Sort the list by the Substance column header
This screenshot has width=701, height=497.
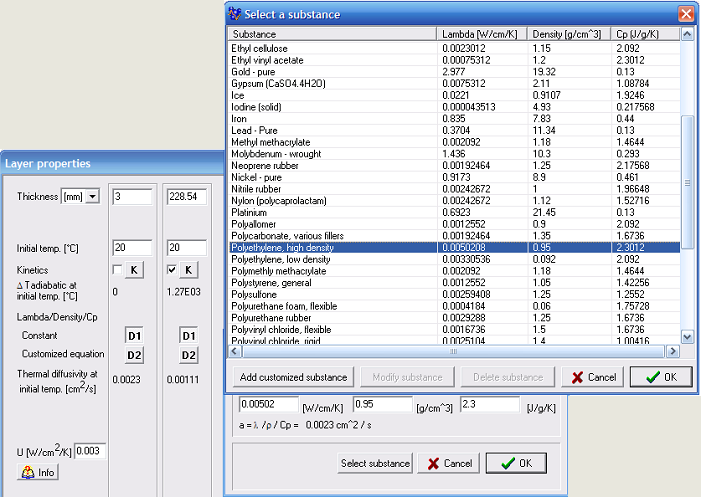(332, 34)
